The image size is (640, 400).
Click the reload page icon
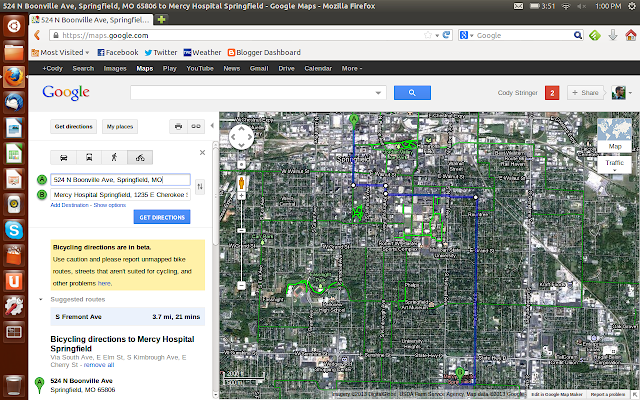(x=447, y=35)
